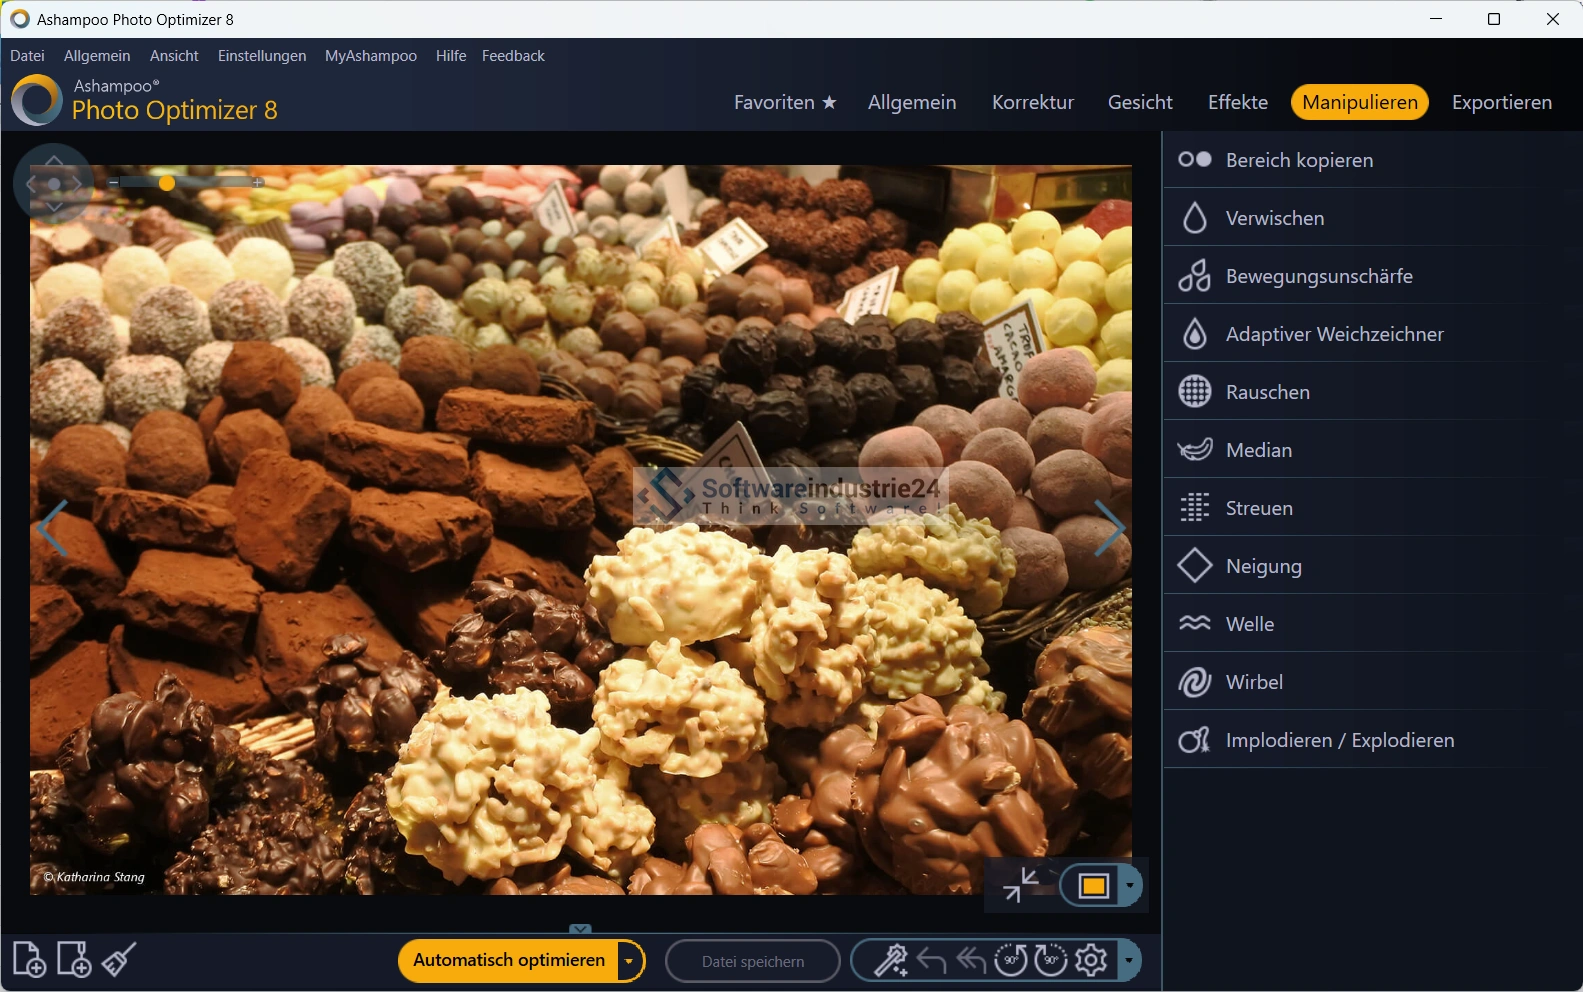Click the broom clean-up icon
The width and height of the screenshot is (1583, 992).
tap(119, 960)
